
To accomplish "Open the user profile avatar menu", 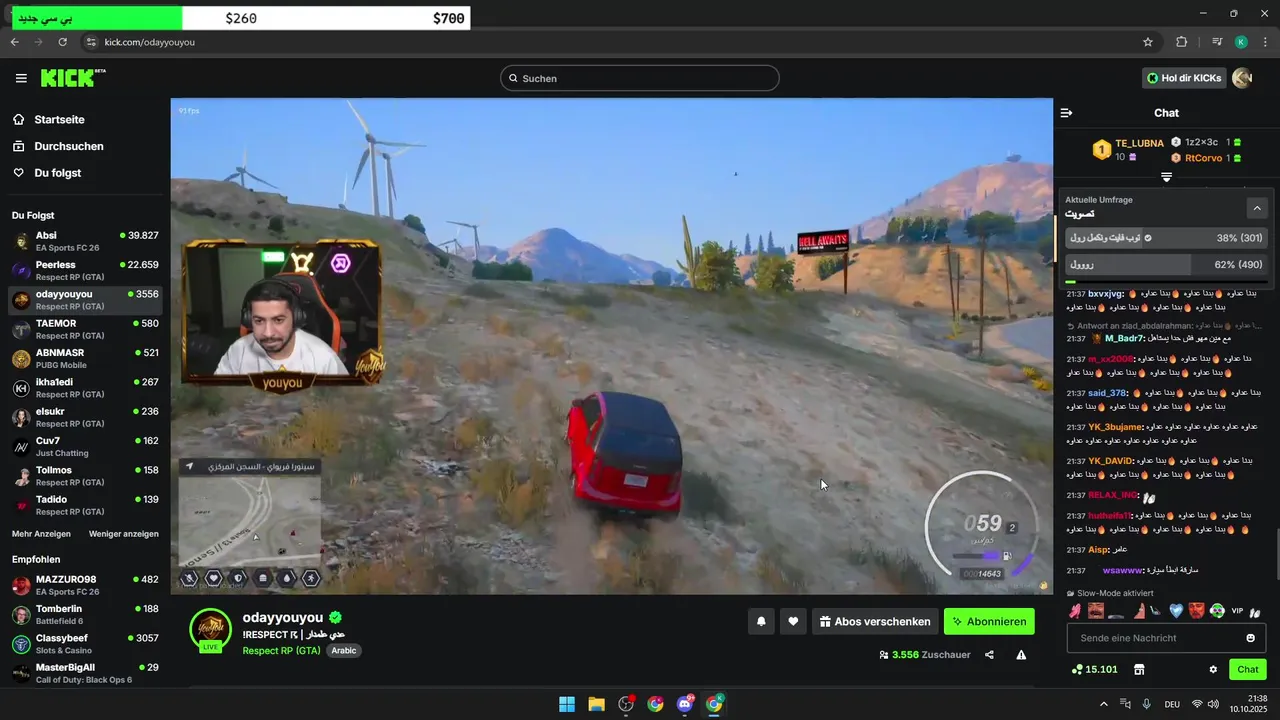I will click(1242, 78).
